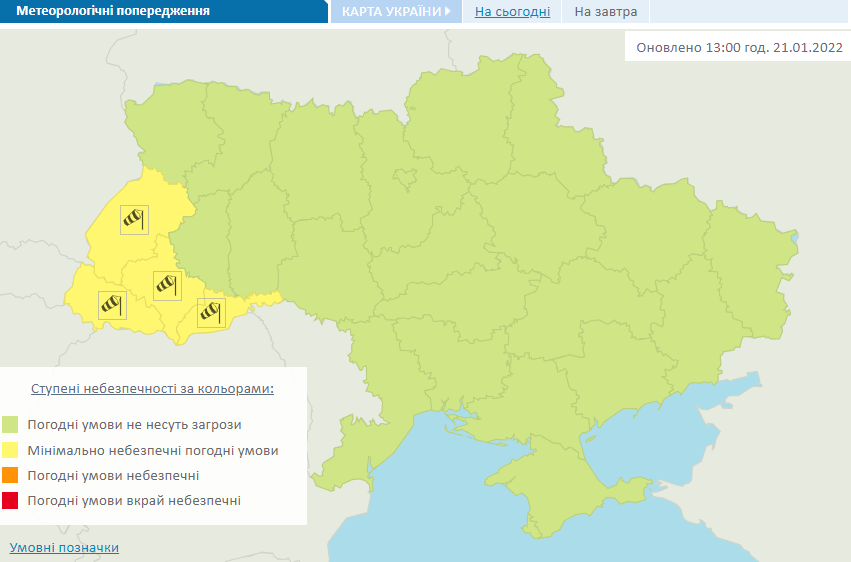Screen dimensions: 851x562
Task: Click legend text Погодні умови небезпечні
Action: 113,476
